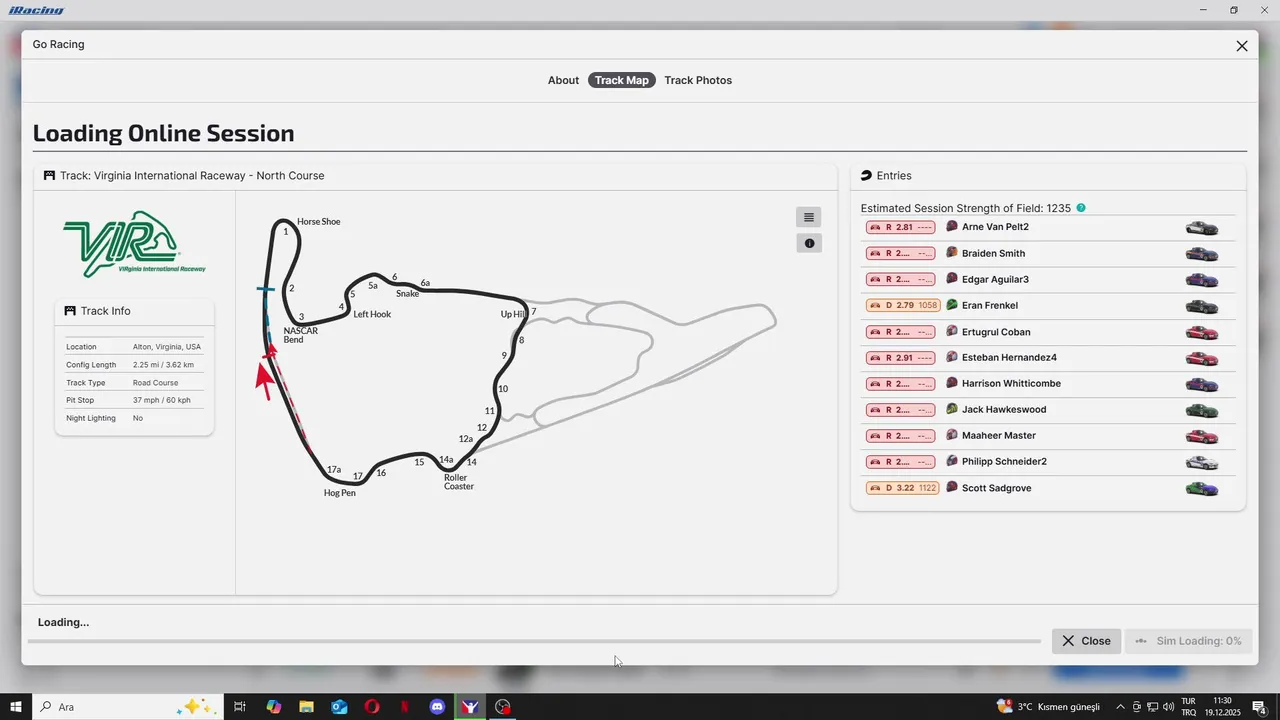The height and width of the screenshot is (720, 1280).
Task: Click Scott Sadgrove's D 3.22 license badge
Action: tap(903, 488)
